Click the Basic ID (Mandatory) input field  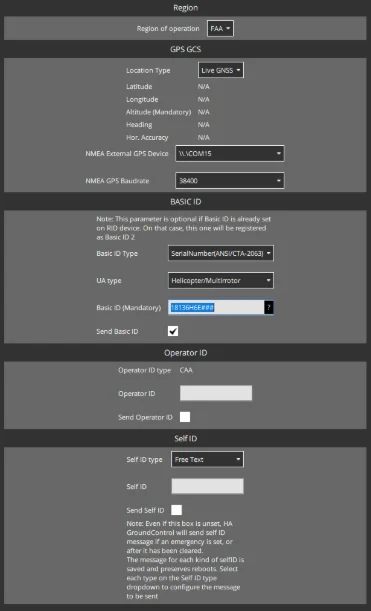click(x=216, y=308)
